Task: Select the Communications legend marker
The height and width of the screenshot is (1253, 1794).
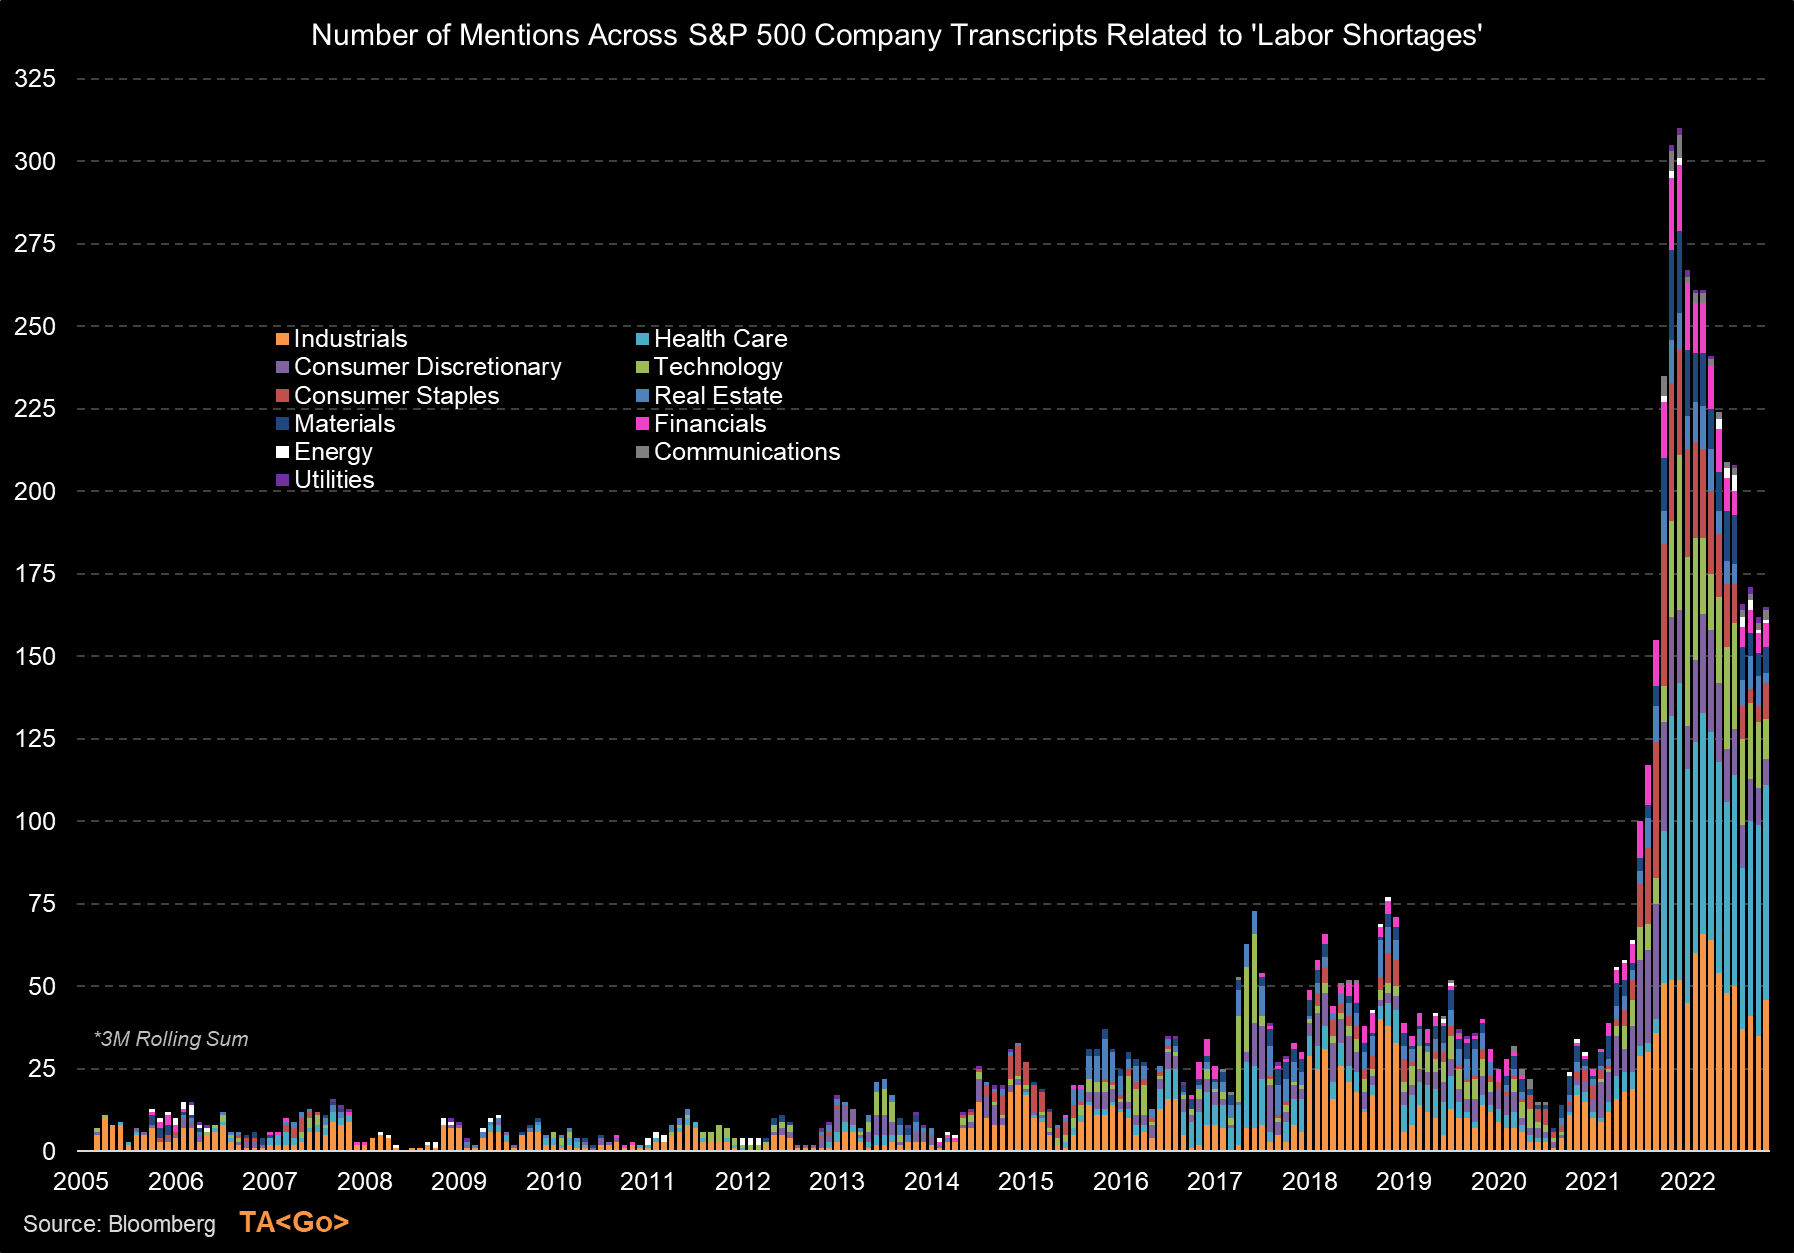Action: [x=645, y=451]
